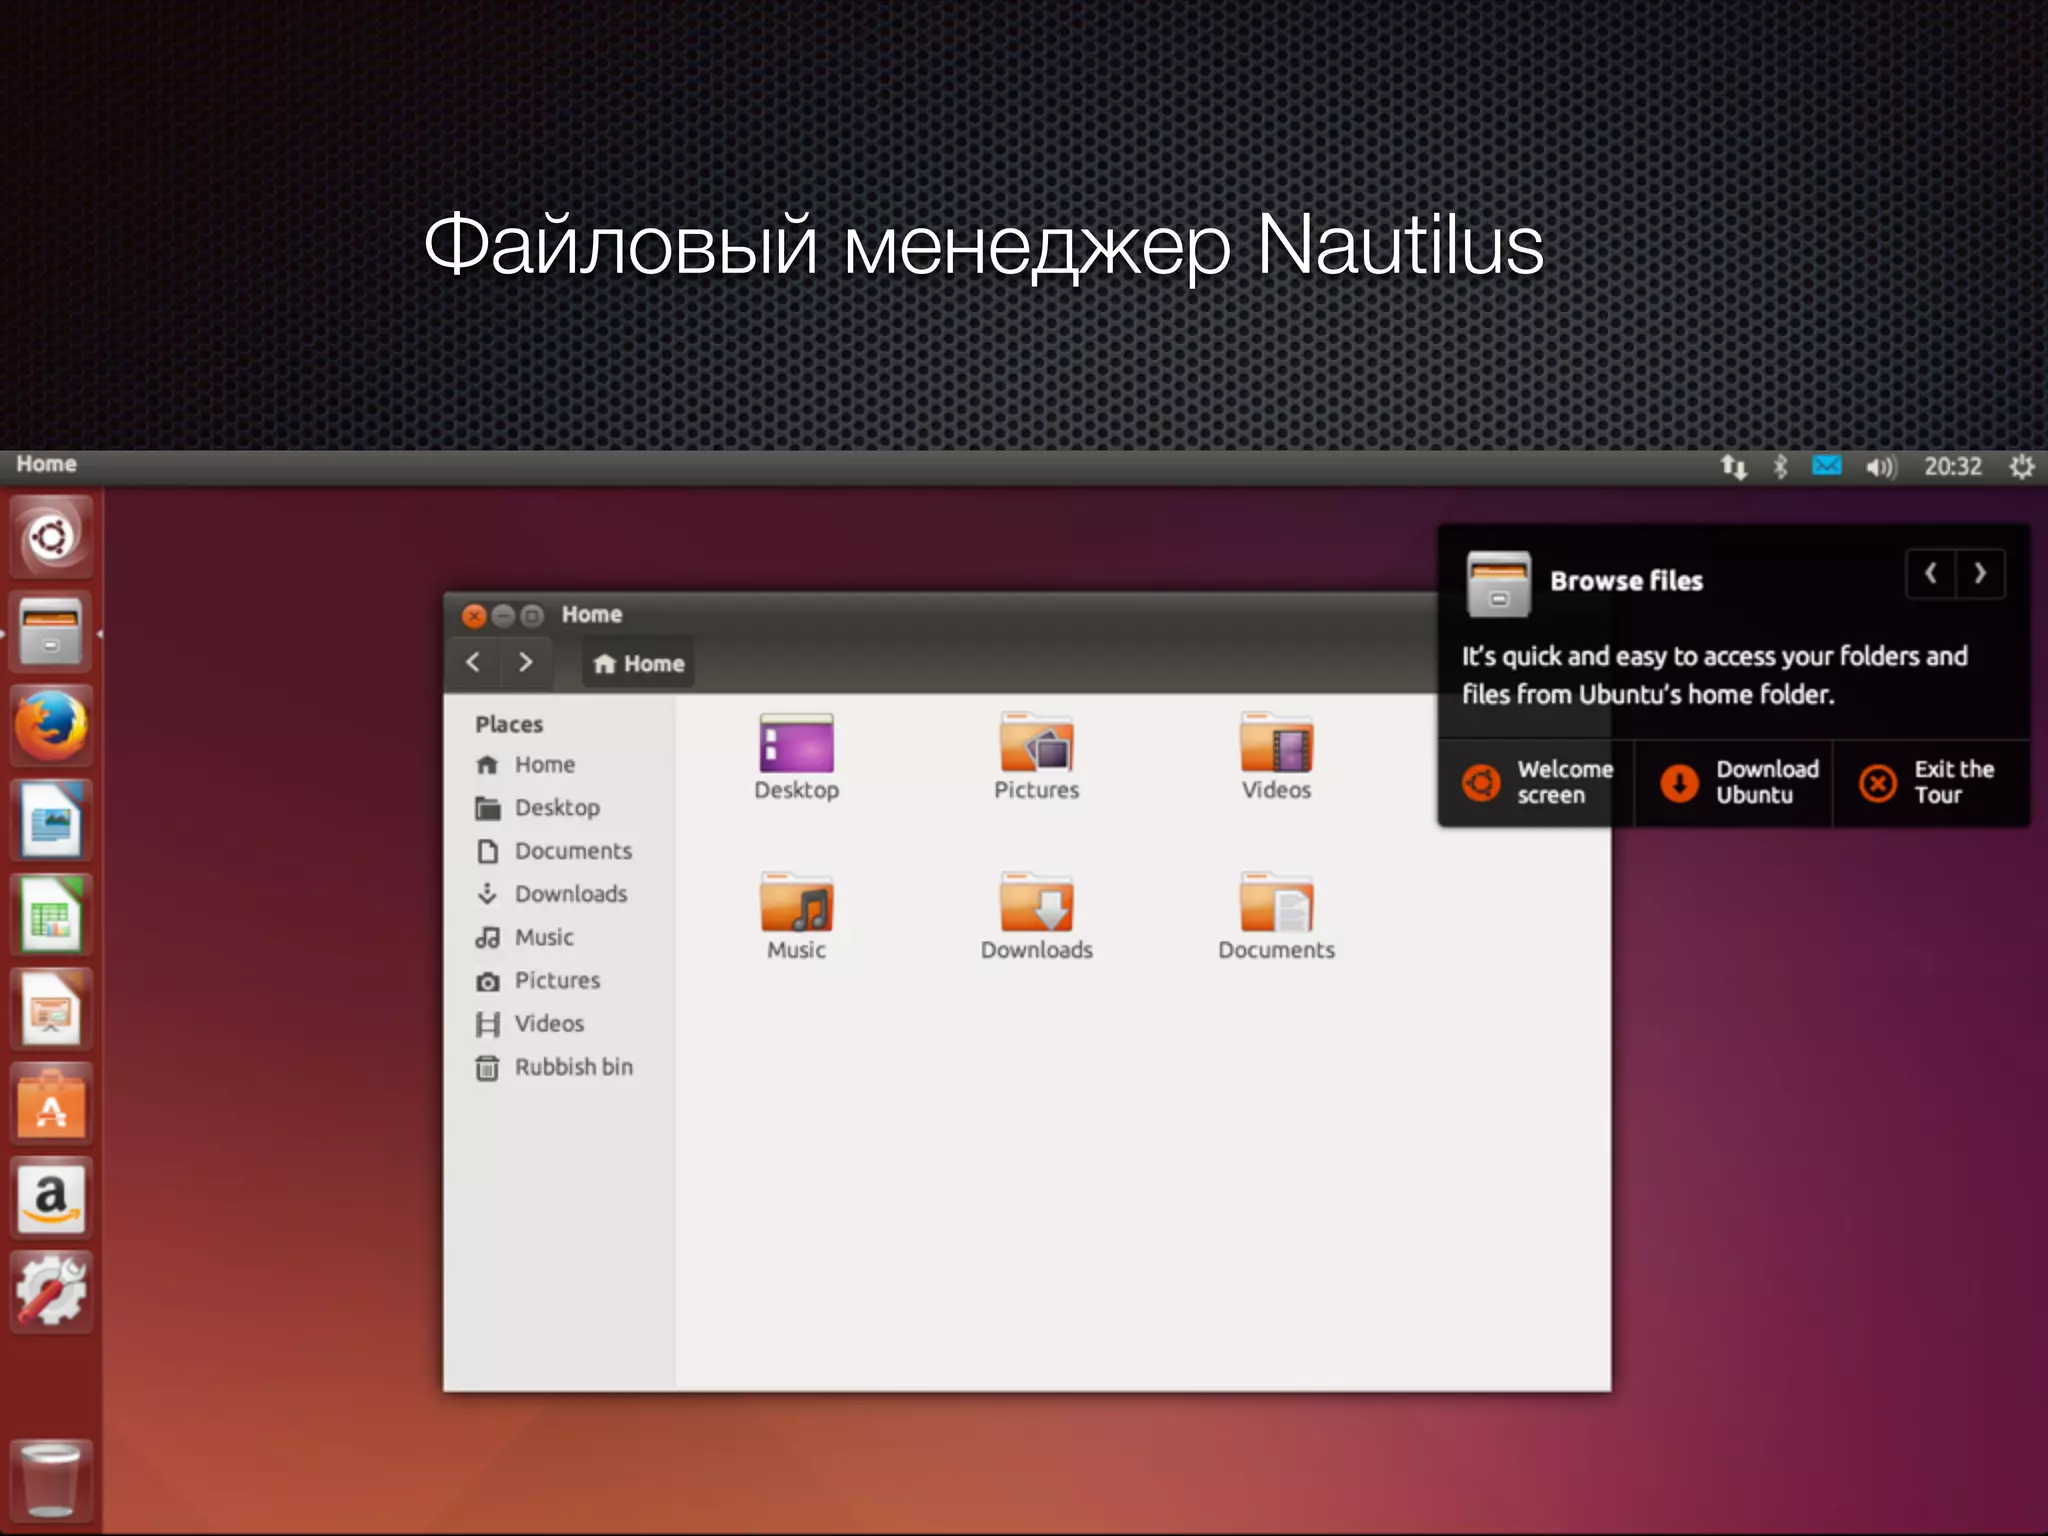Open the Amazon launcher icon
Viewport: 2048px width, 1536px height.
51,1197
